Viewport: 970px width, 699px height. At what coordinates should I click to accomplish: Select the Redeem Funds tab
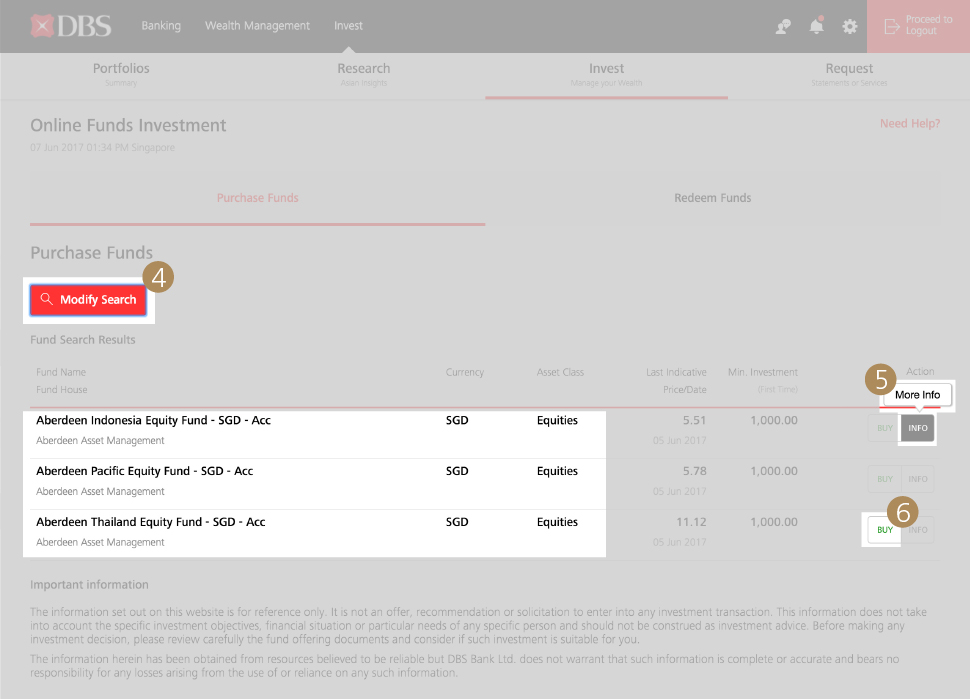713,198
